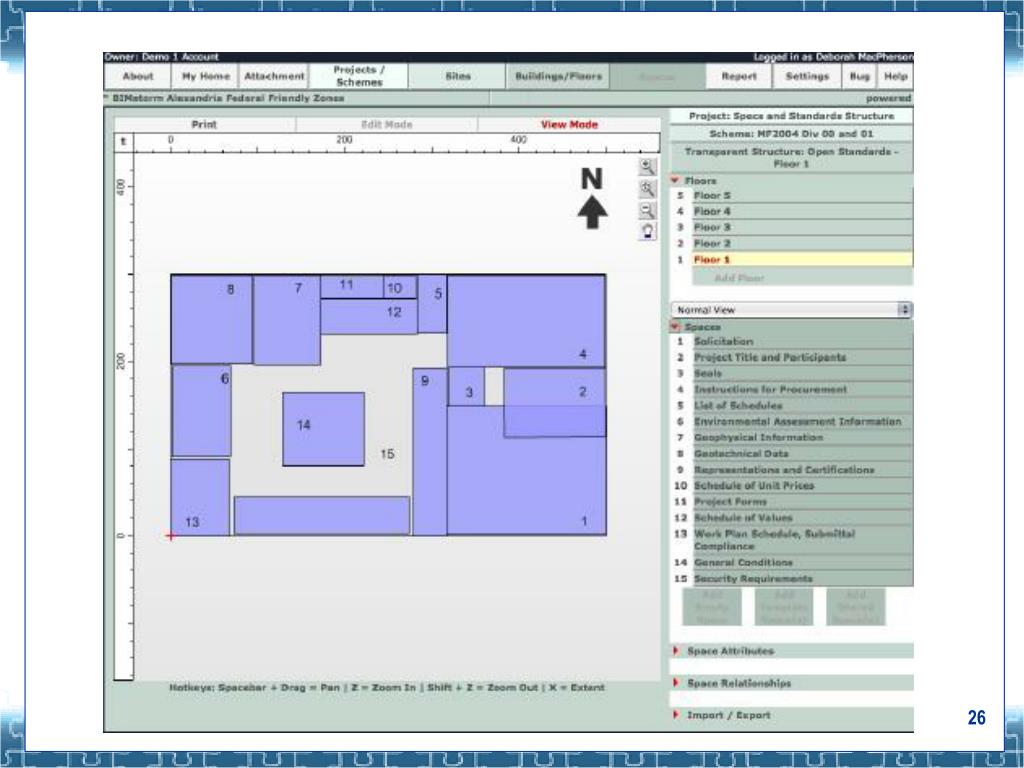Viewport: 1024px width, 768px height.
Task: Switch to Edit Mode
Action: [387, 124]
